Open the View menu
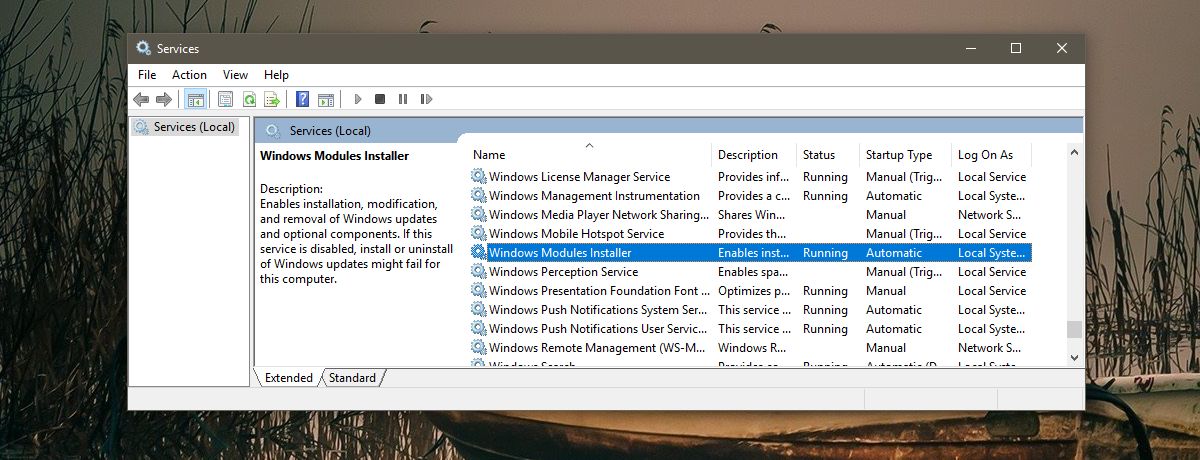 (x=235, y=75)
